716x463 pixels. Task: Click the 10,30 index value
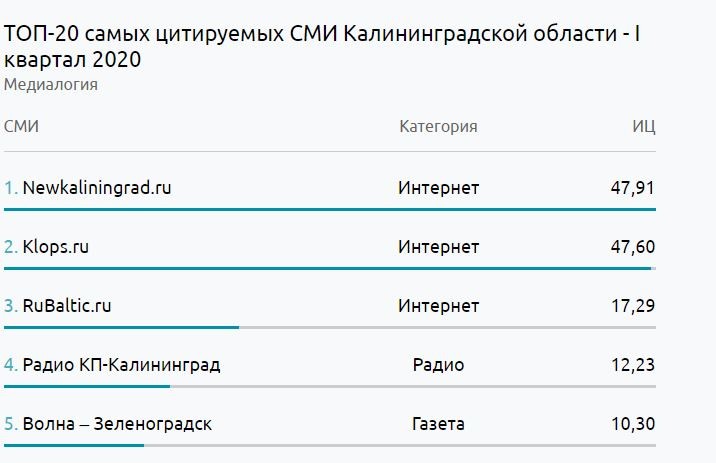(632, 424)
